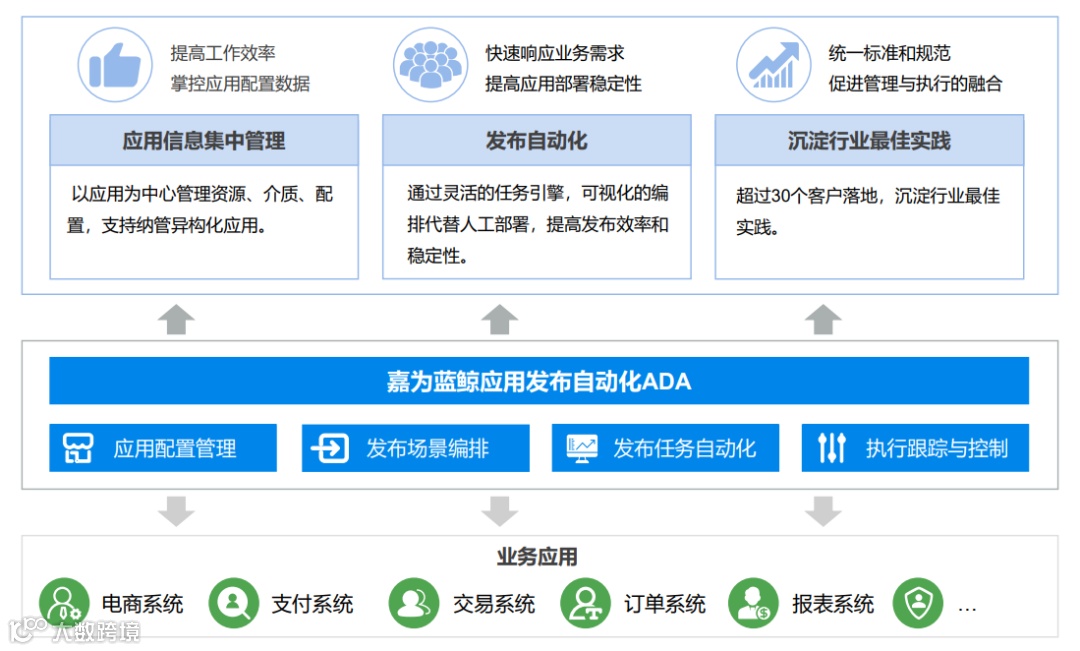
Task: Click the 支付系统 label
Action: 313,604
